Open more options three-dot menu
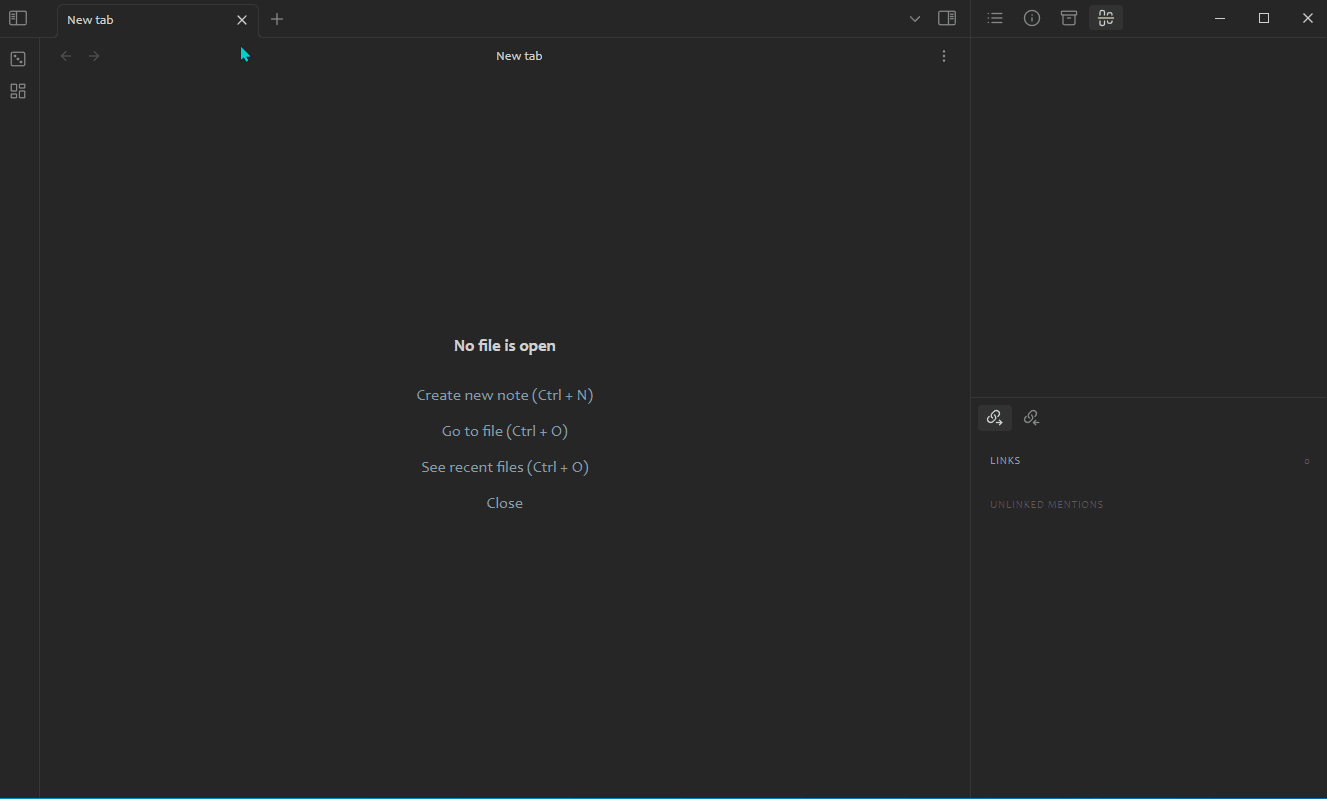This screenshot has height=799, width=1327. tap(944, 56)
